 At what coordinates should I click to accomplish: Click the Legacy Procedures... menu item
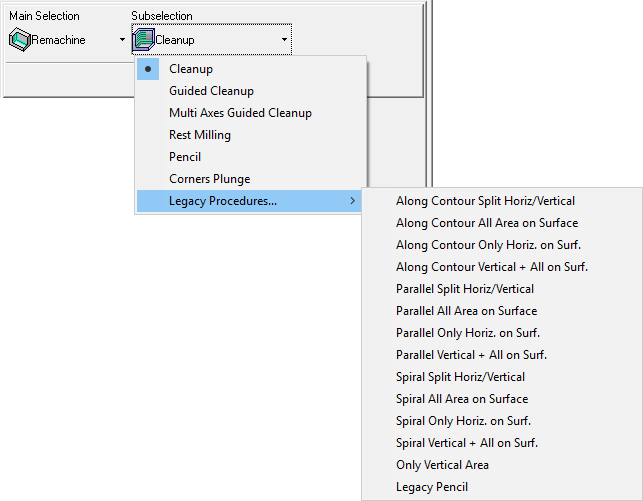point(249,201)
